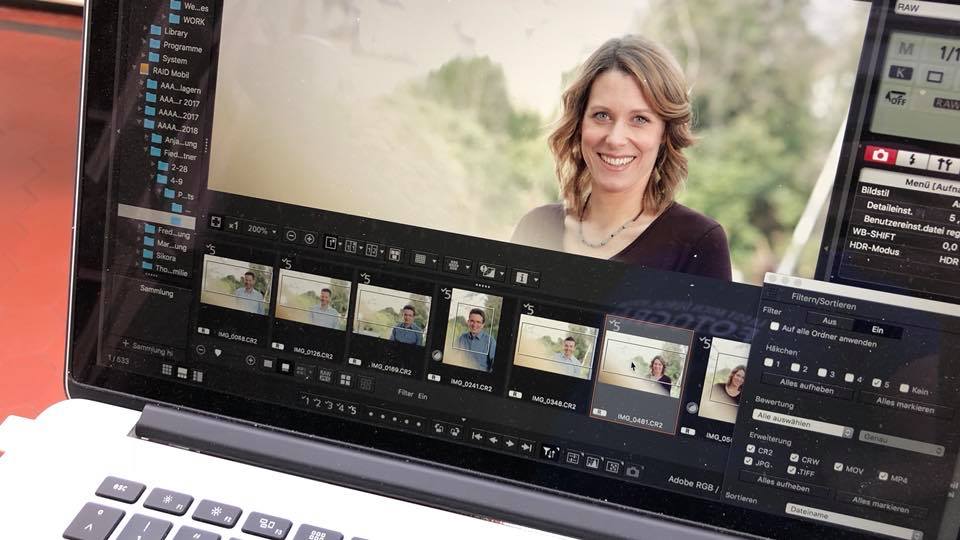960x540 pixels.
Task: Click the plus zoom-in icon beside 200%
Action: click(x=310, y=239)
